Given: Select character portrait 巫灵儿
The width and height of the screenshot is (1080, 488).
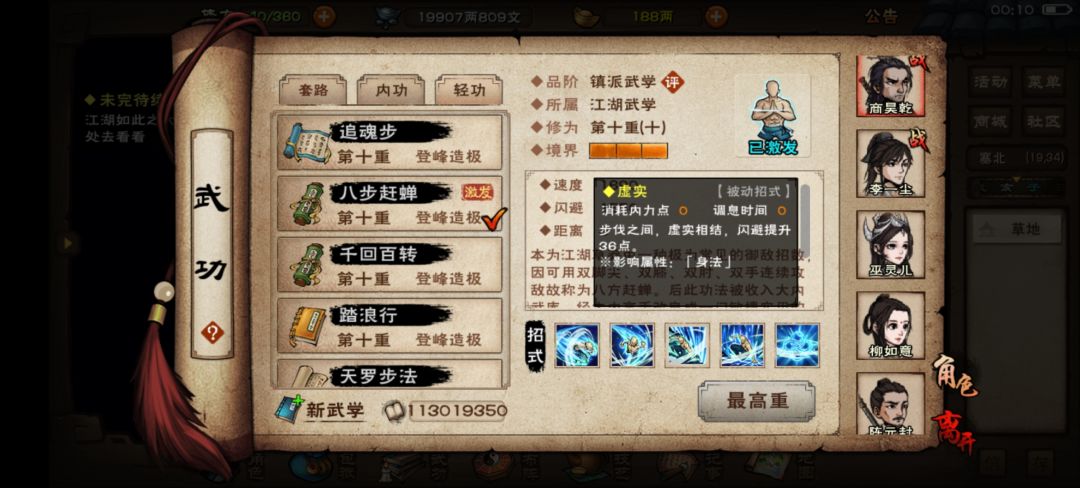Looking at the screenshot, I should [890, 244].
